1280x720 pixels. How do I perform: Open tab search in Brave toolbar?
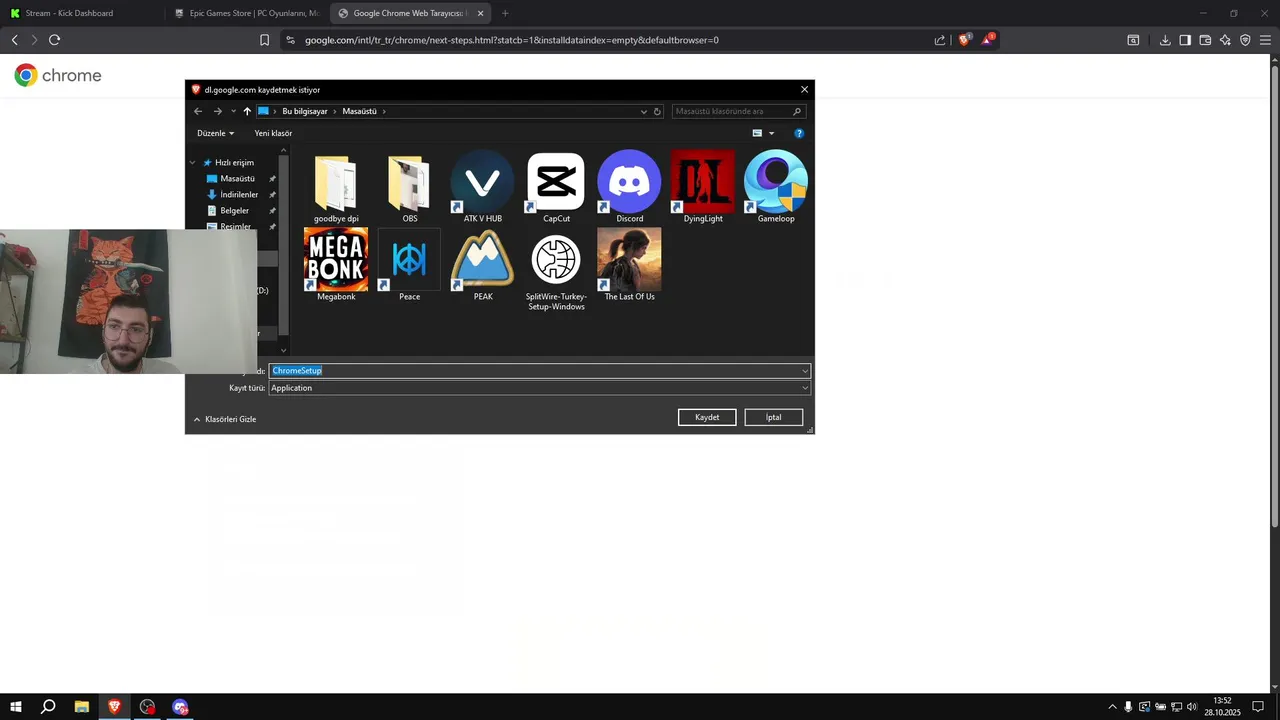(x=1133, y=40)
